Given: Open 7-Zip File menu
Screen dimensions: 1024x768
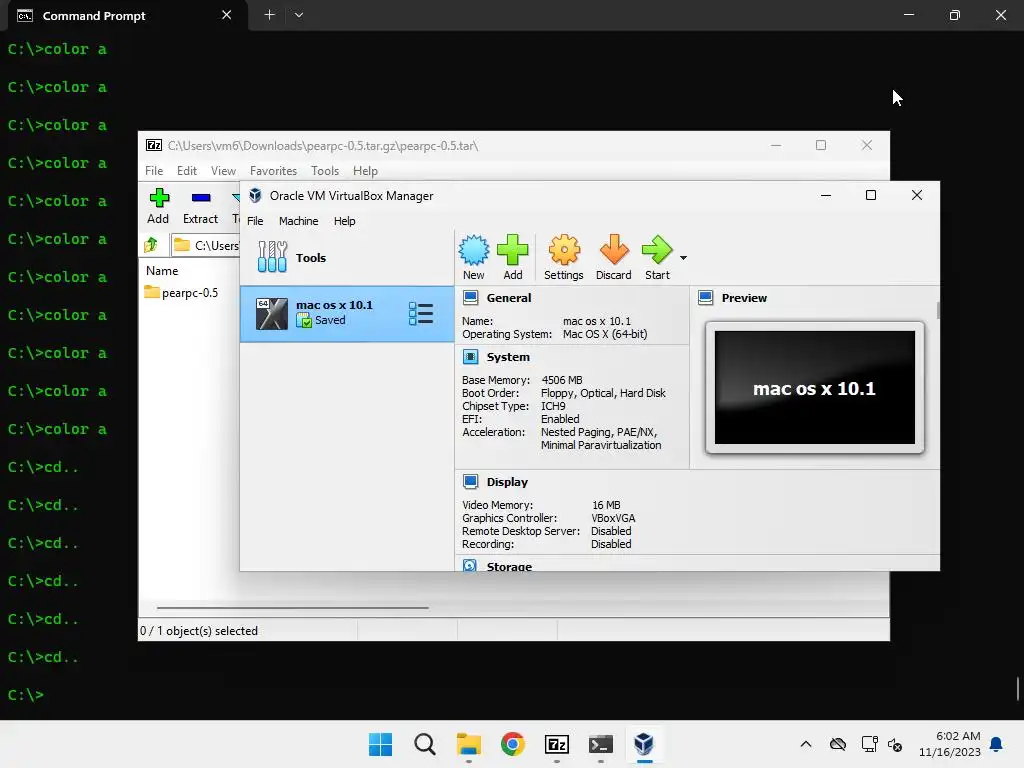Looking at the screenshot, I should coord(154,170).
